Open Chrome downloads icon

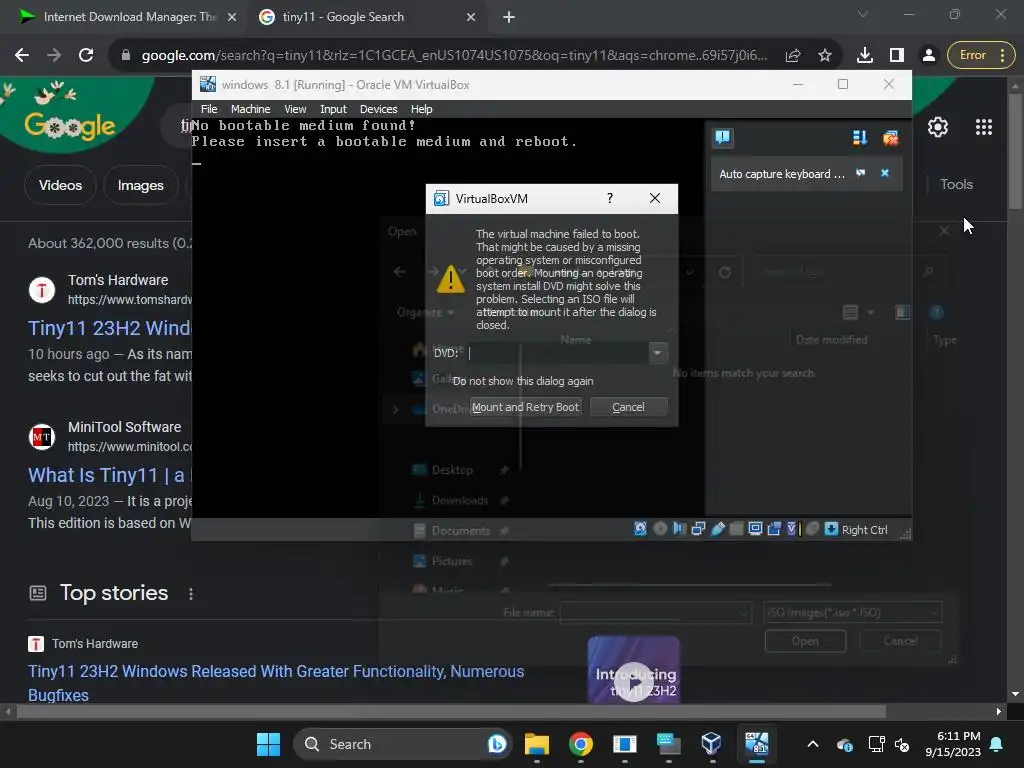point(865,56)
